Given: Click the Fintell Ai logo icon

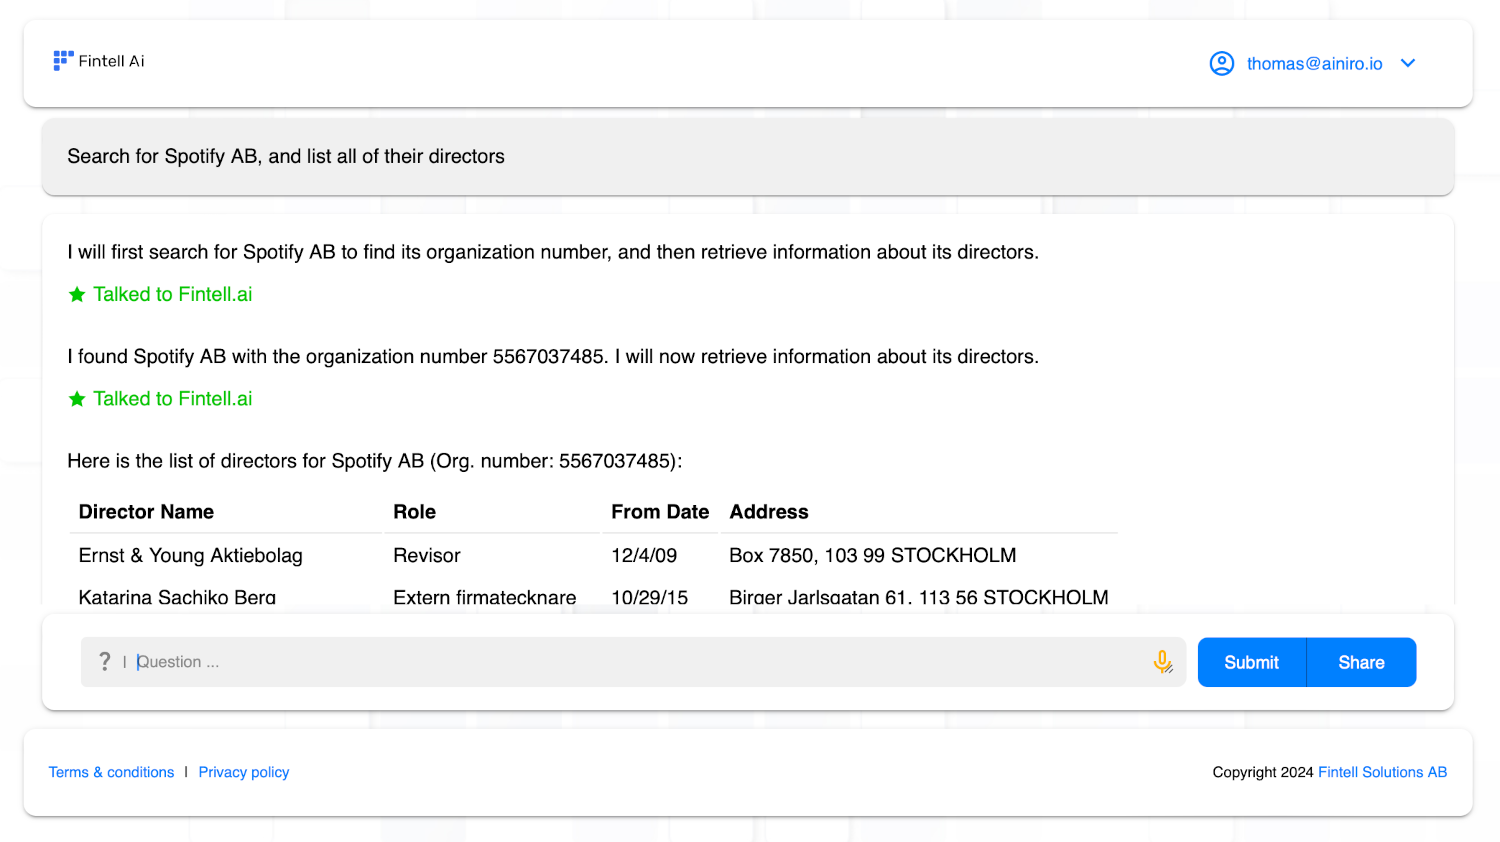Looking at the screenshot, I should [63, 61].
